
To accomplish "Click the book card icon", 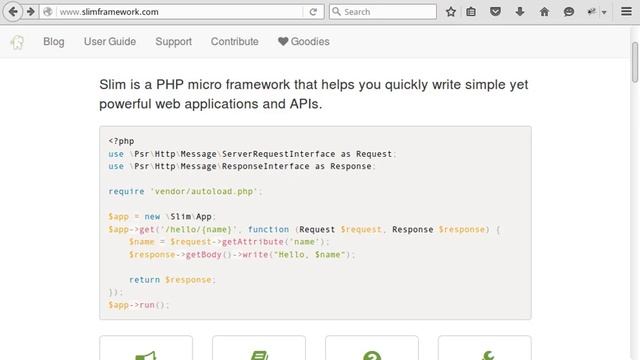I will pos(259,355).
